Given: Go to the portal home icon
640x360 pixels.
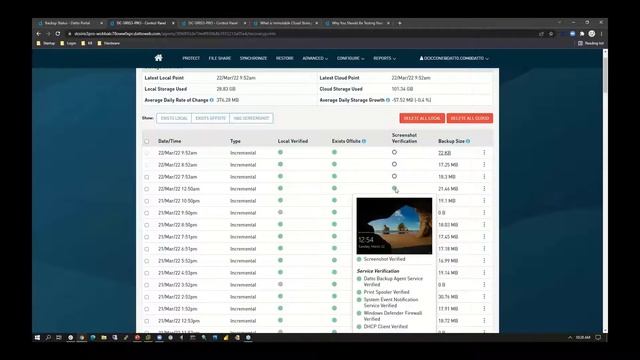Looking at the screenshot, I should click(158, 58).
